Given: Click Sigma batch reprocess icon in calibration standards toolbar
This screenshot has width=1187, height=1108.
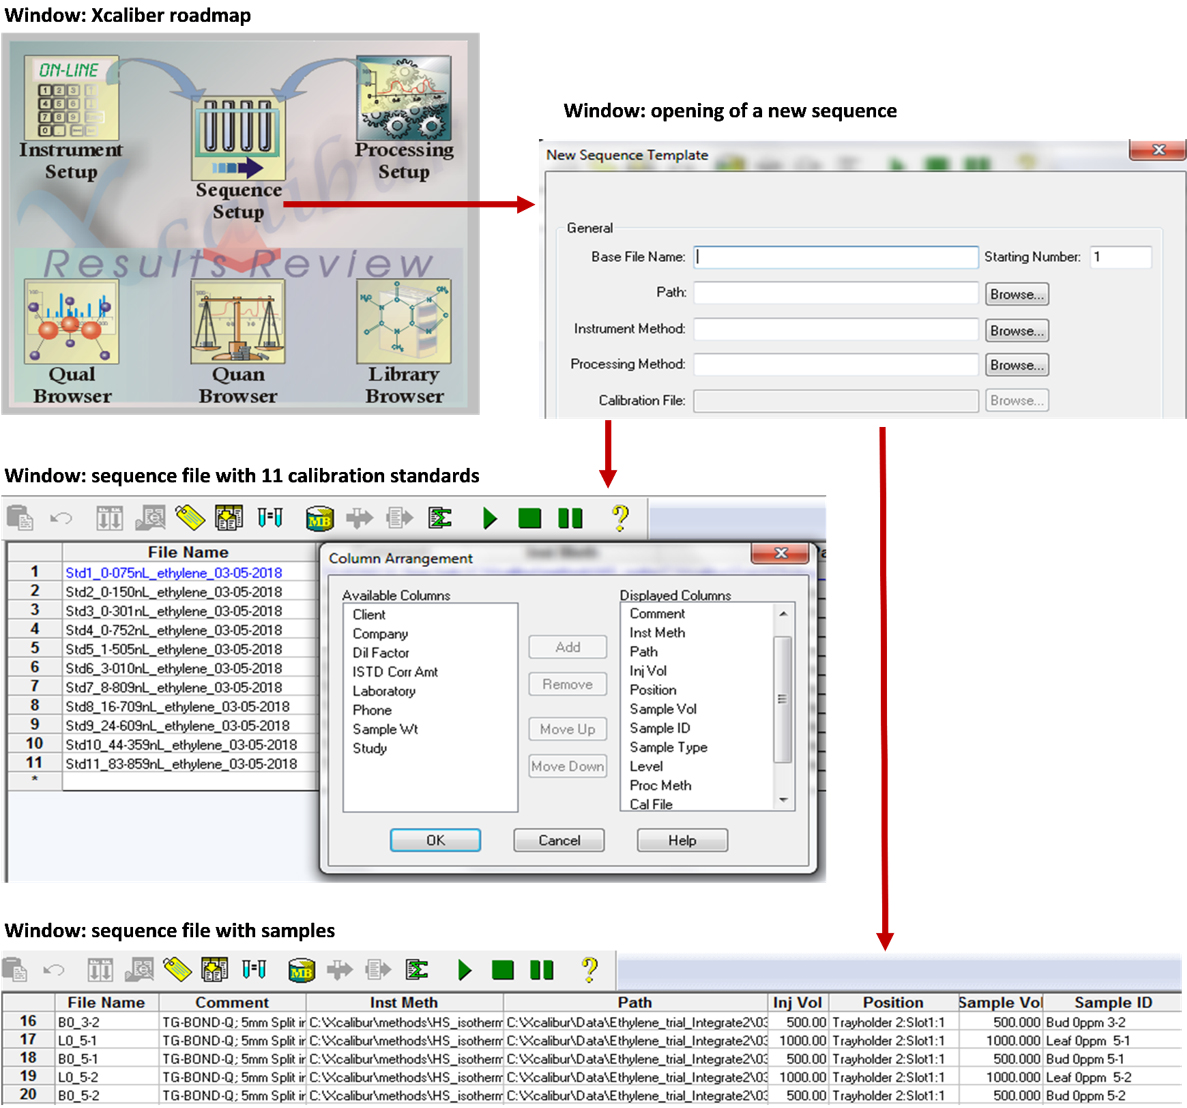Looking at the screenshot, I should [x=440, y=518].
